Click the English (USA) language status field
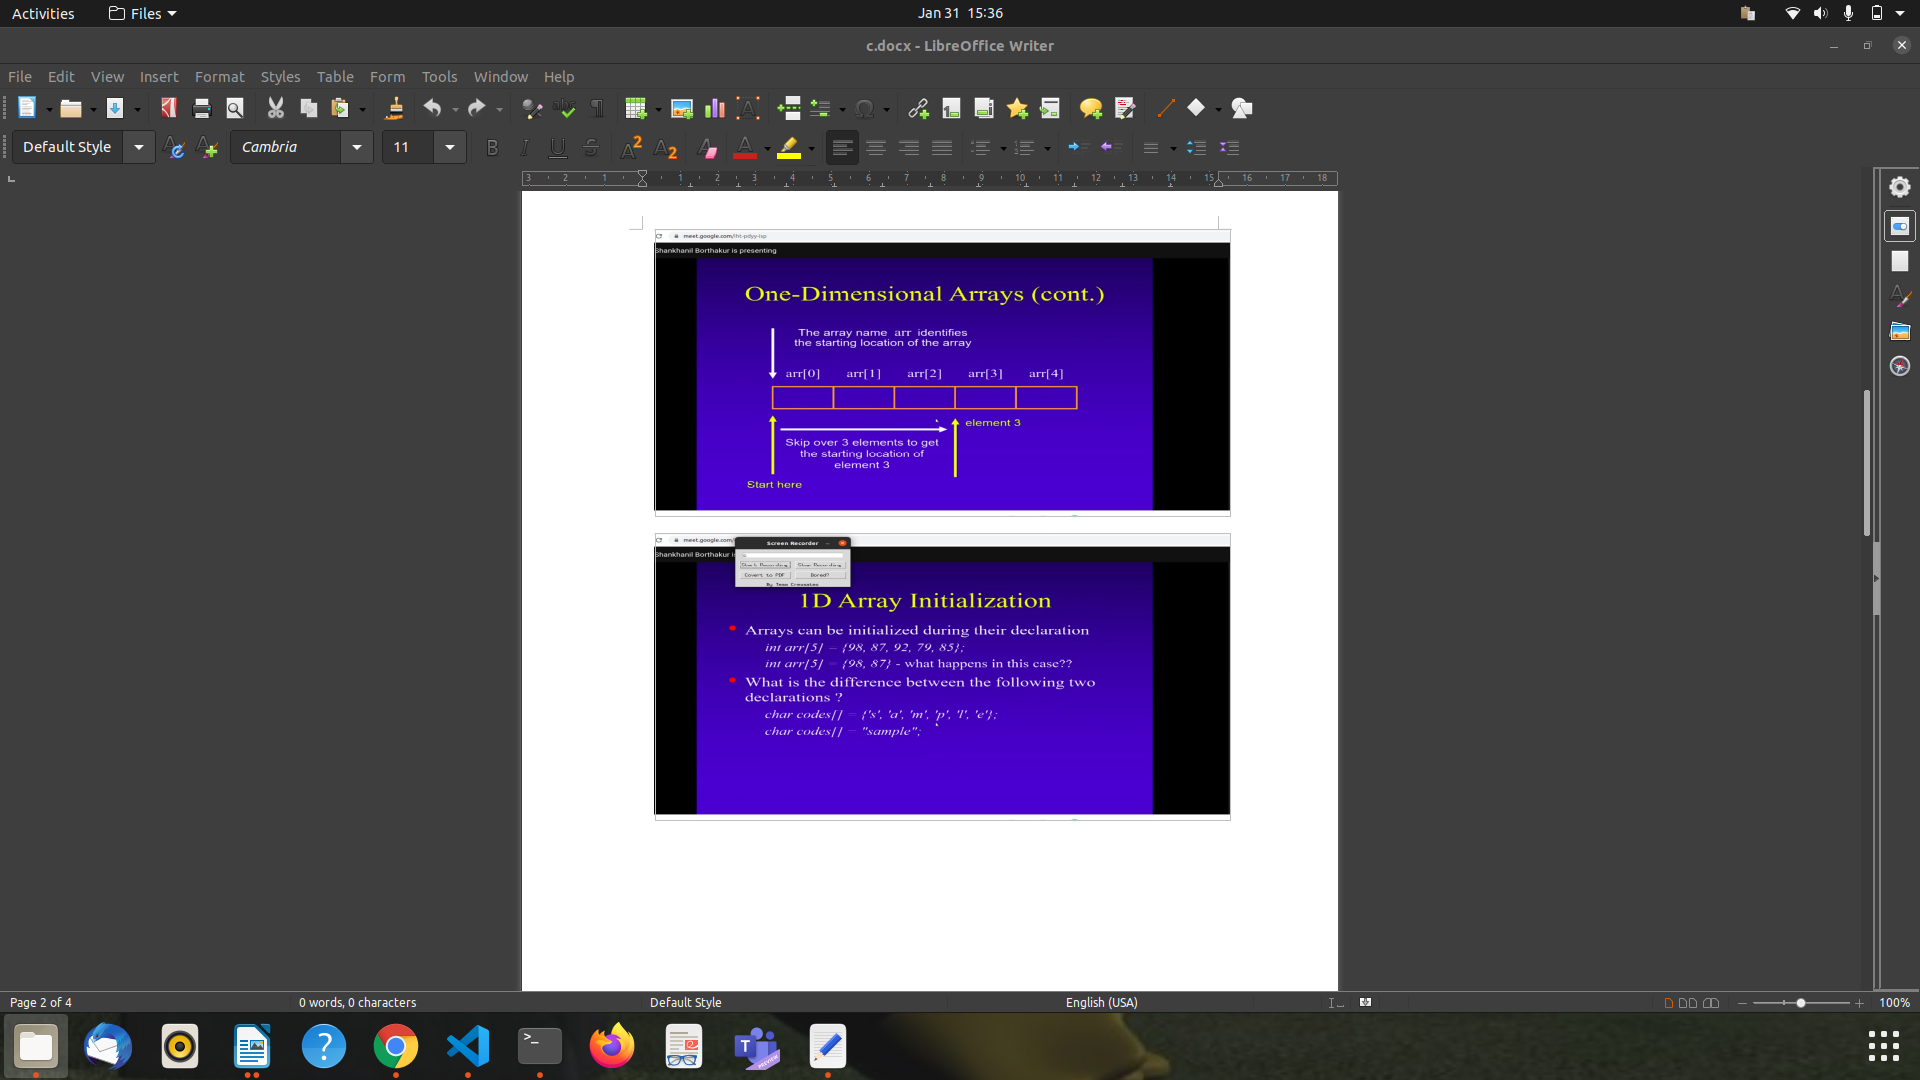The image size is (1920, 1080). click(x=1101, y=1002)
